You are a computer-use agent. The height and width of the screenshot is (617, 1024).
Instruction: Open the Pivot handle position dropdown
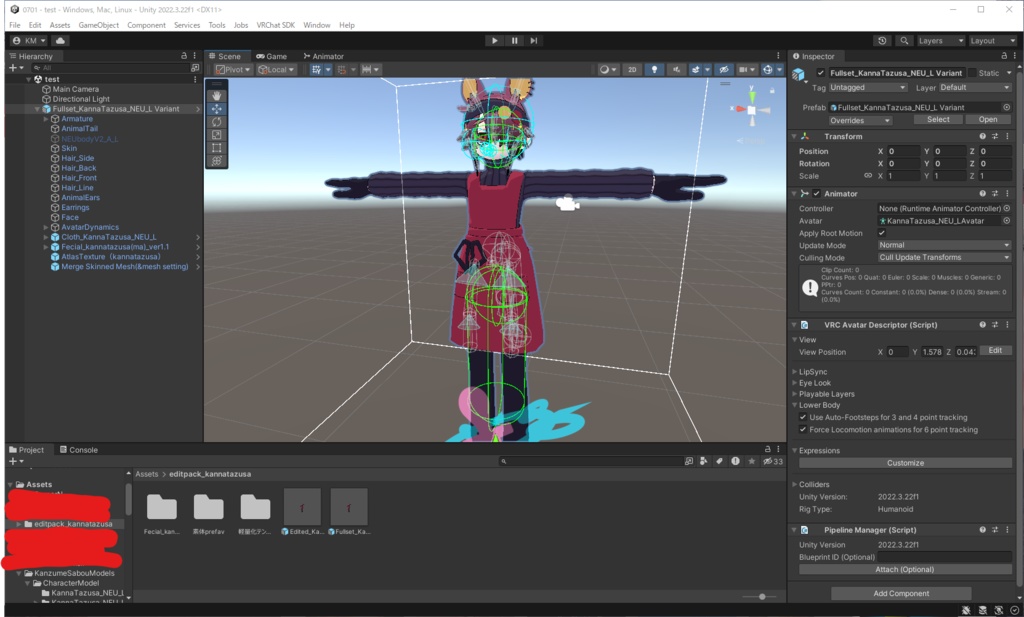coord(233,69)
